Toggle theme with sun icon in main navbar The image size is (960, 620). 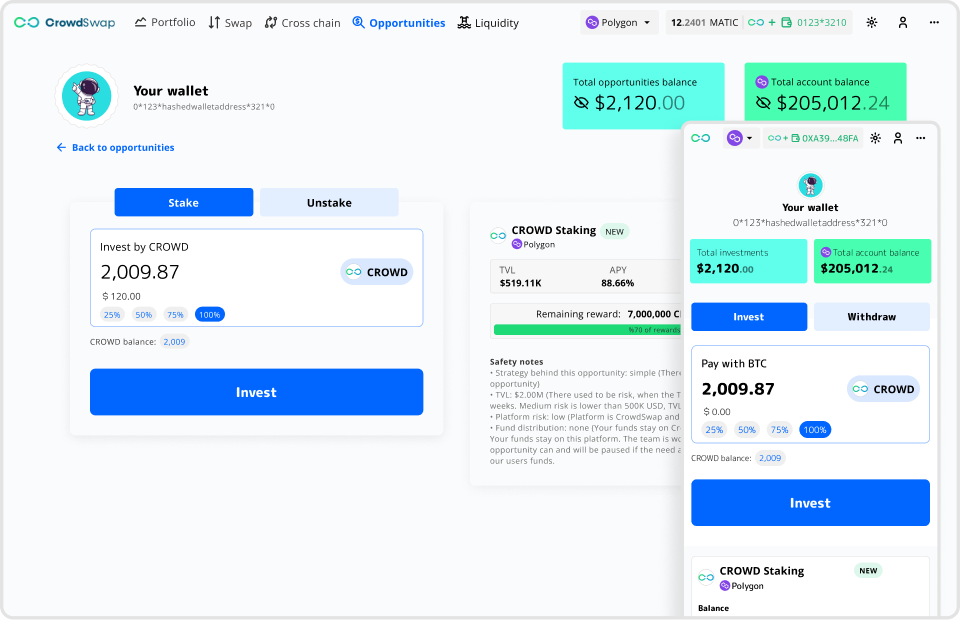(872, 22)
